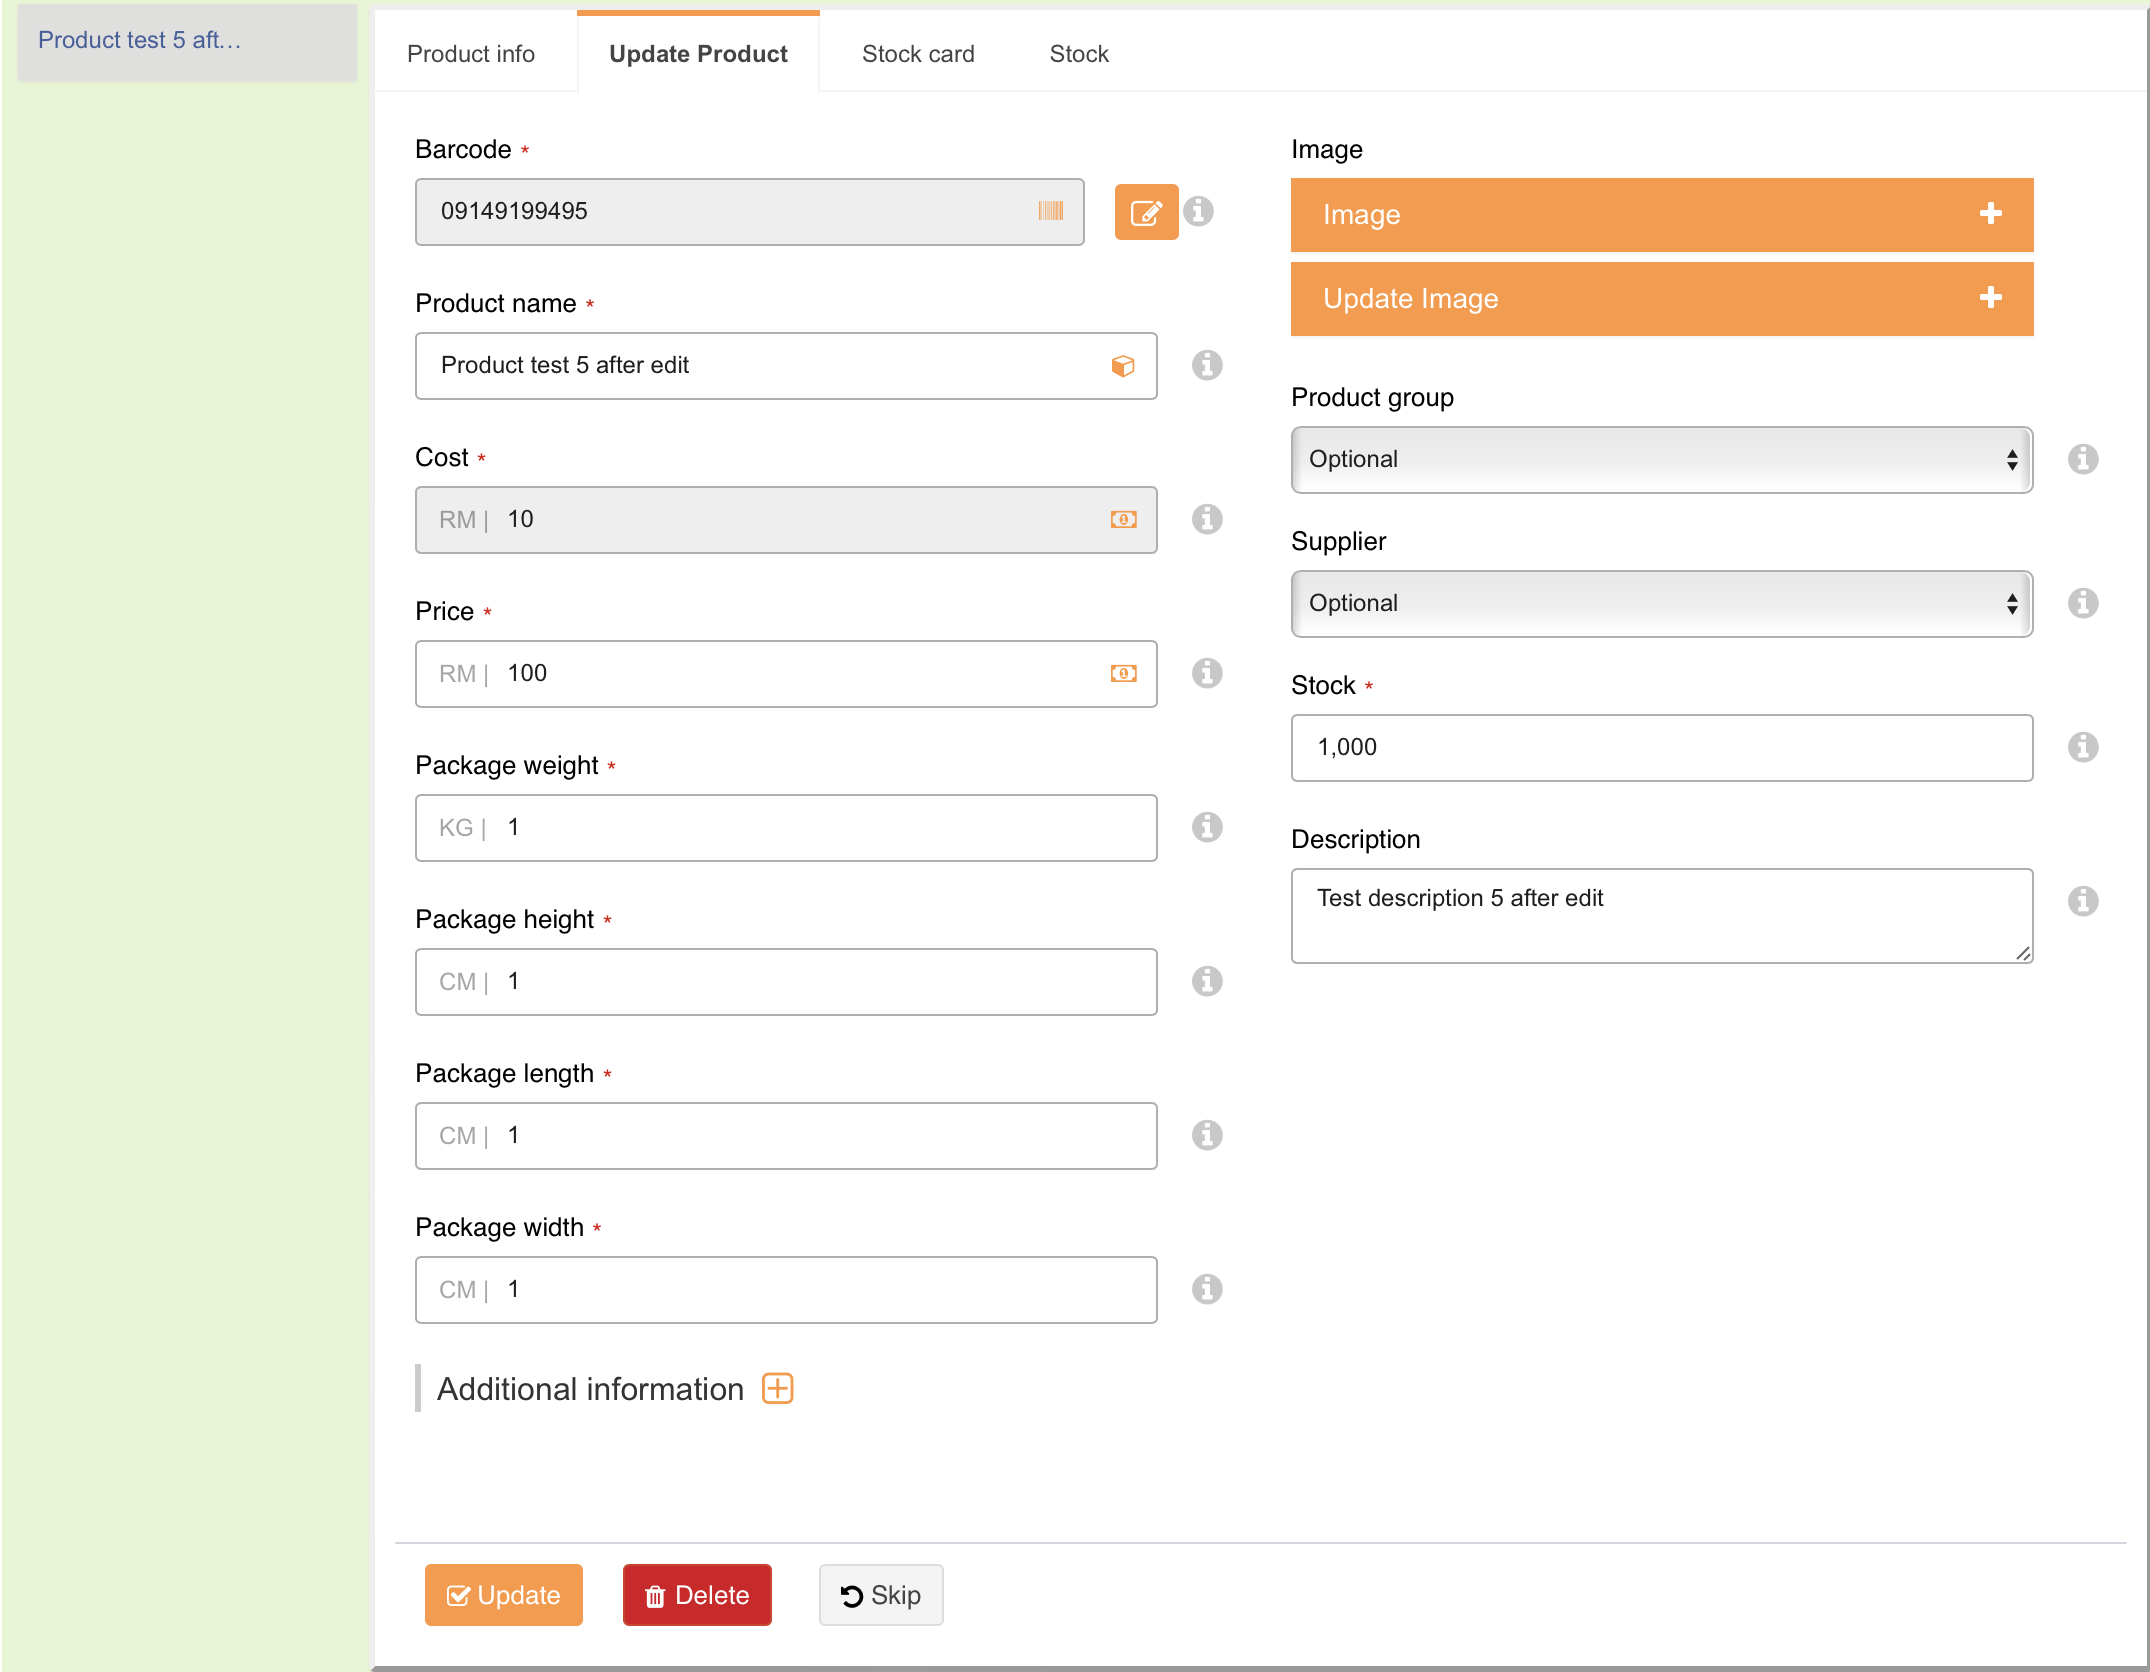Switch to the Stock card tab
This screenshot has width=2150, height=1672.
917,54
